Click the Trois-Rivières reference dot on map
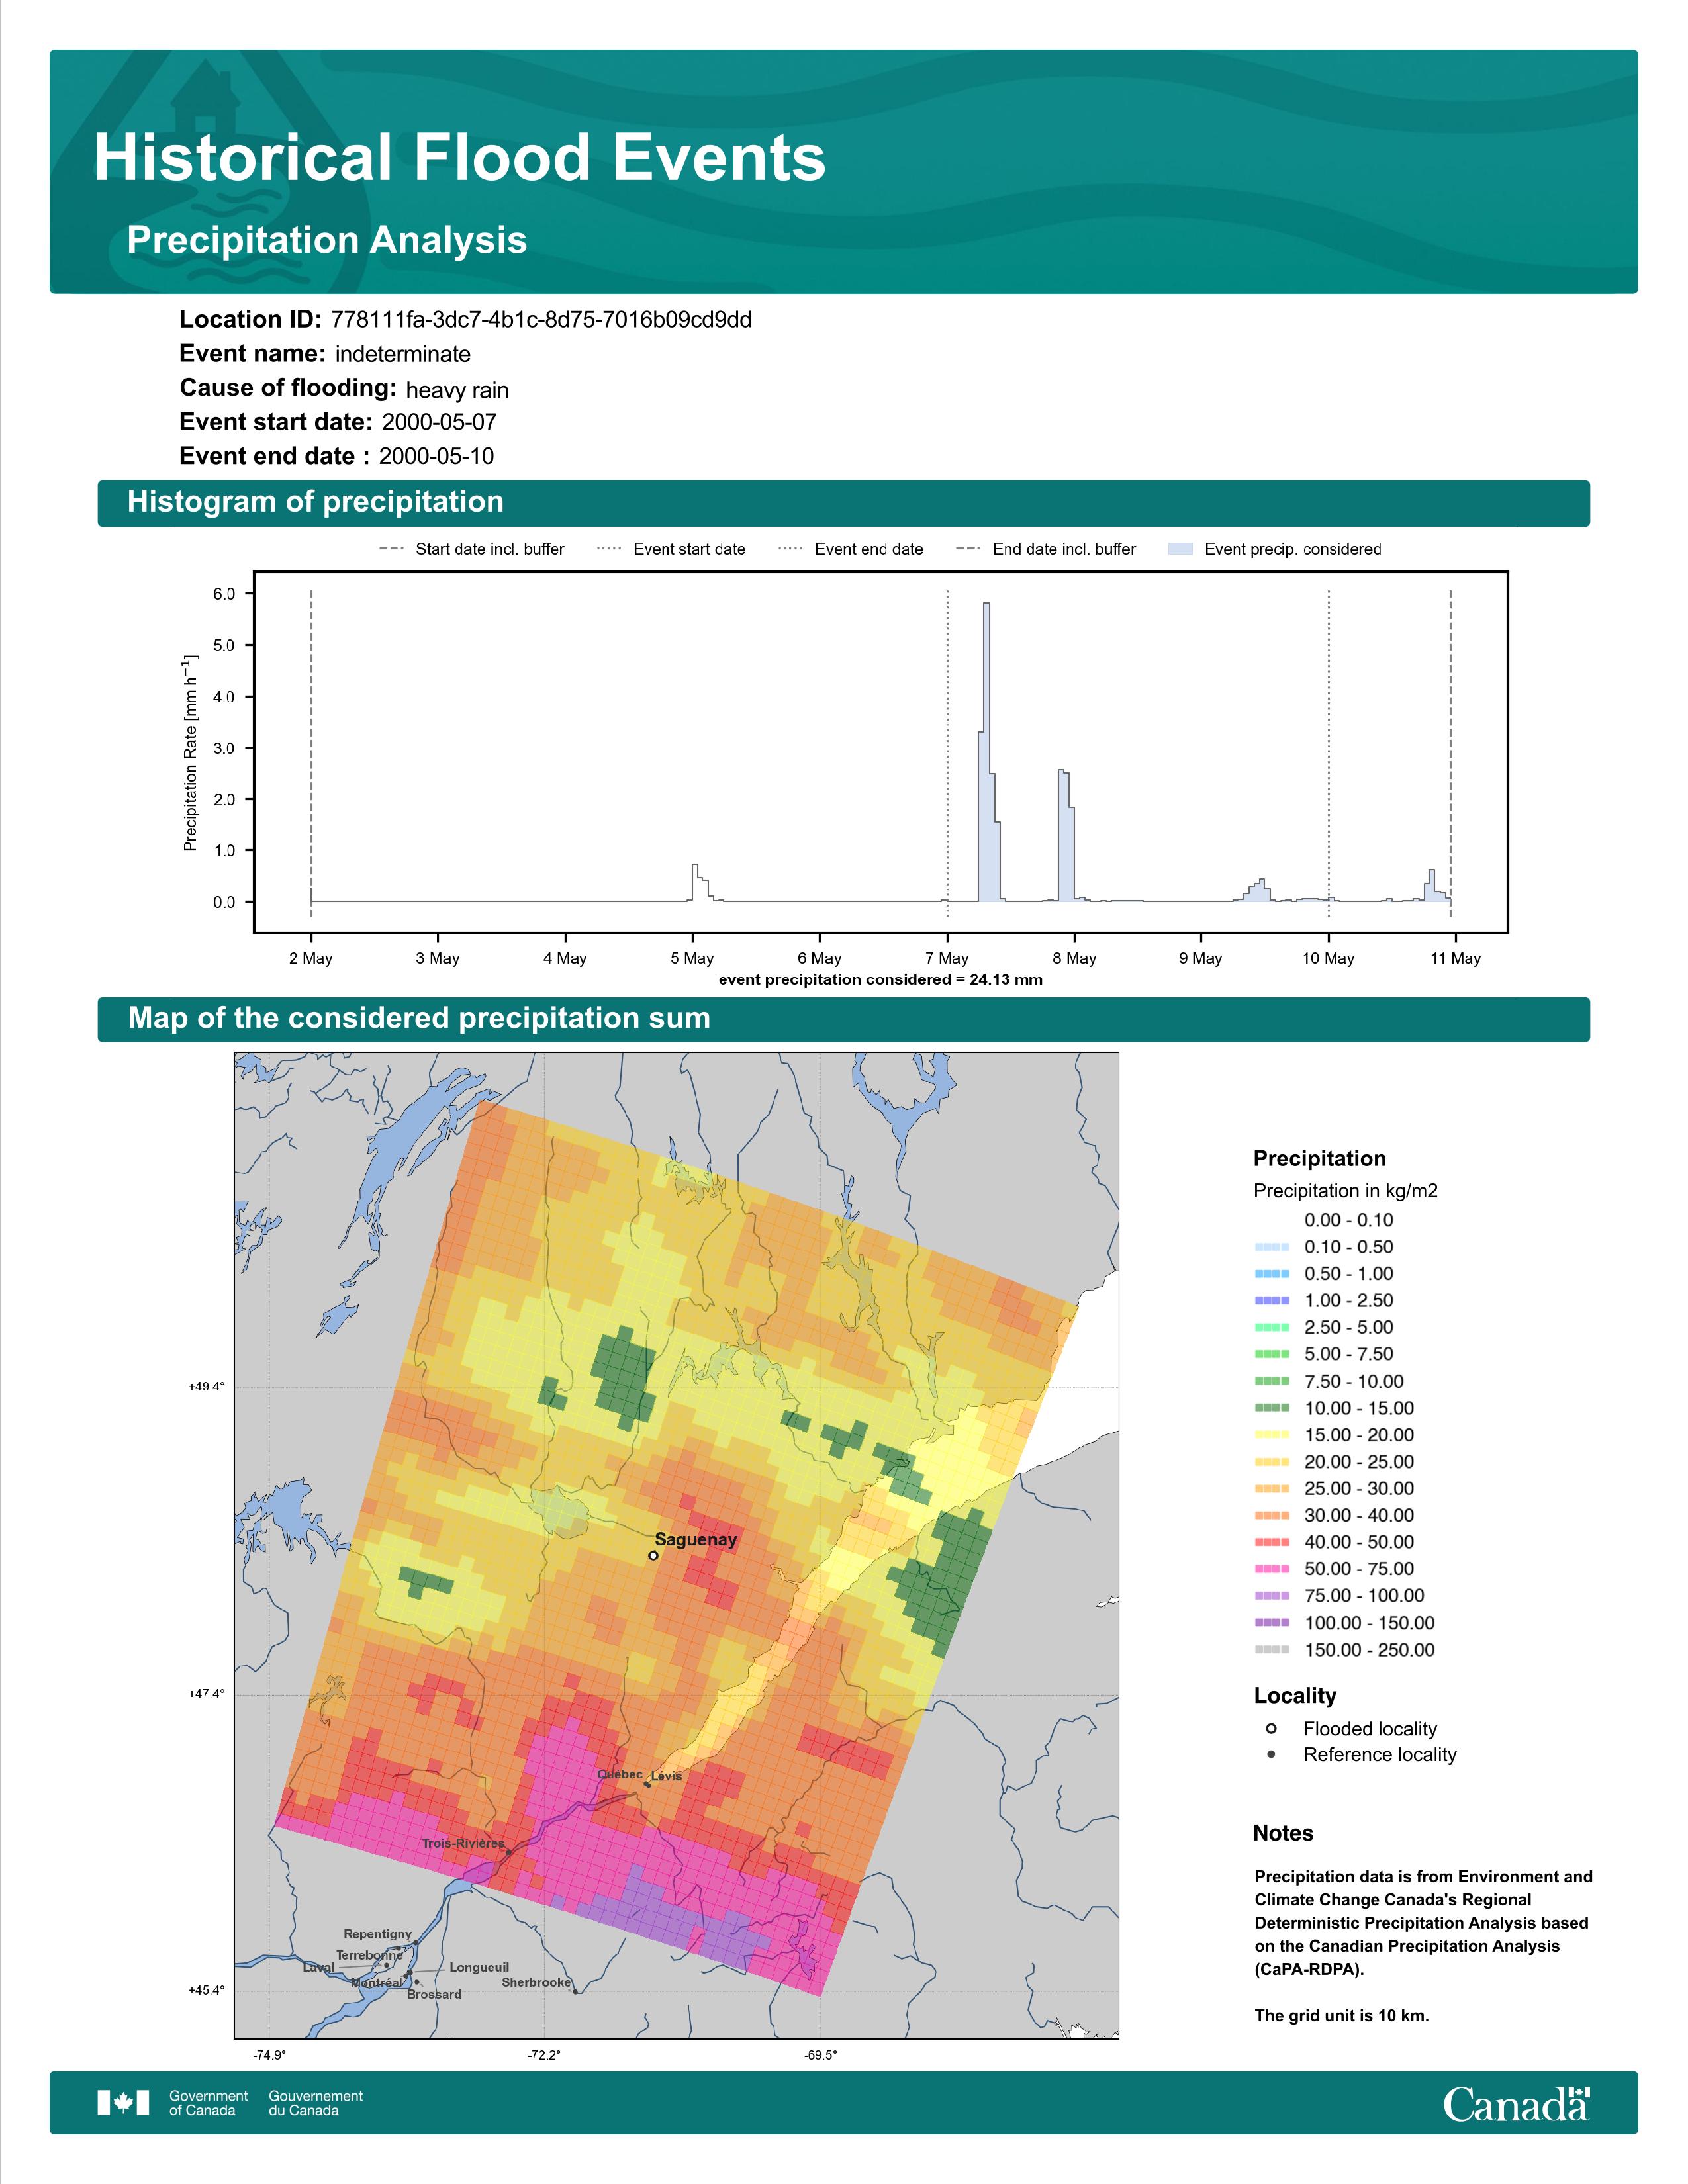1688x2184 pixels. click(509, 1852)
